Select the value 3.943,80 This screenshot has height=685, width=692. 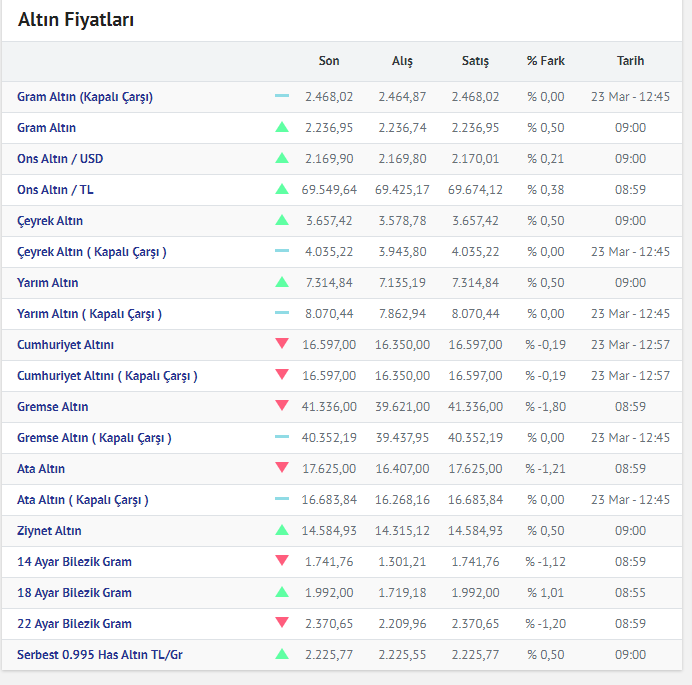(x=402, y=252)
